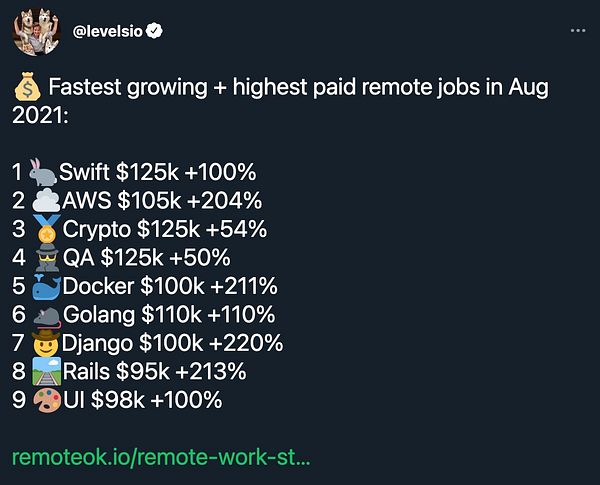Click the money bag emoji

point(26,88)
